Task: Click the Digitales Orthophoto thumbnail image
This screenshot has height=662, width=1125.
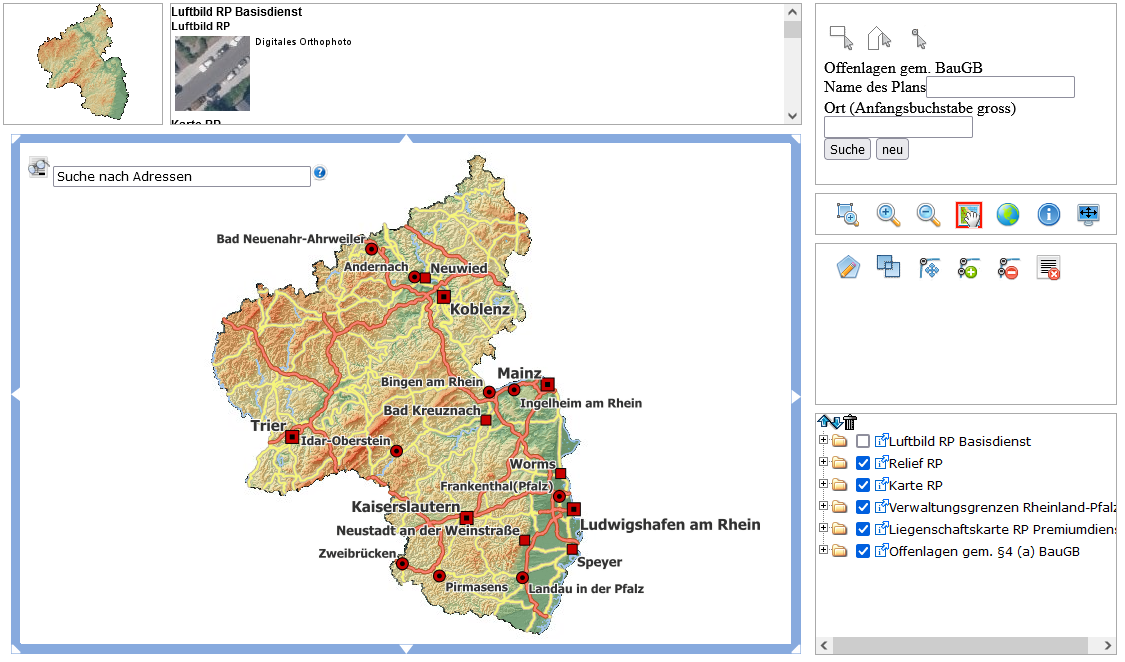Action: click(212, 73)
